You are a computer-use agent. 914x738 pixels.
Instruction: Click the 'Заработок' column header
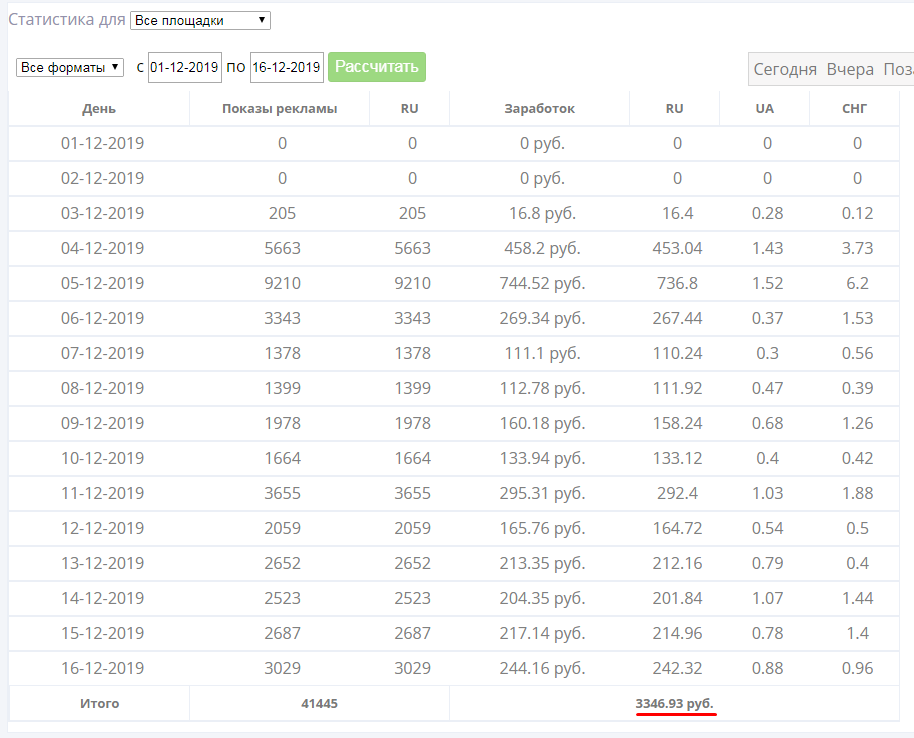point(540,108)
